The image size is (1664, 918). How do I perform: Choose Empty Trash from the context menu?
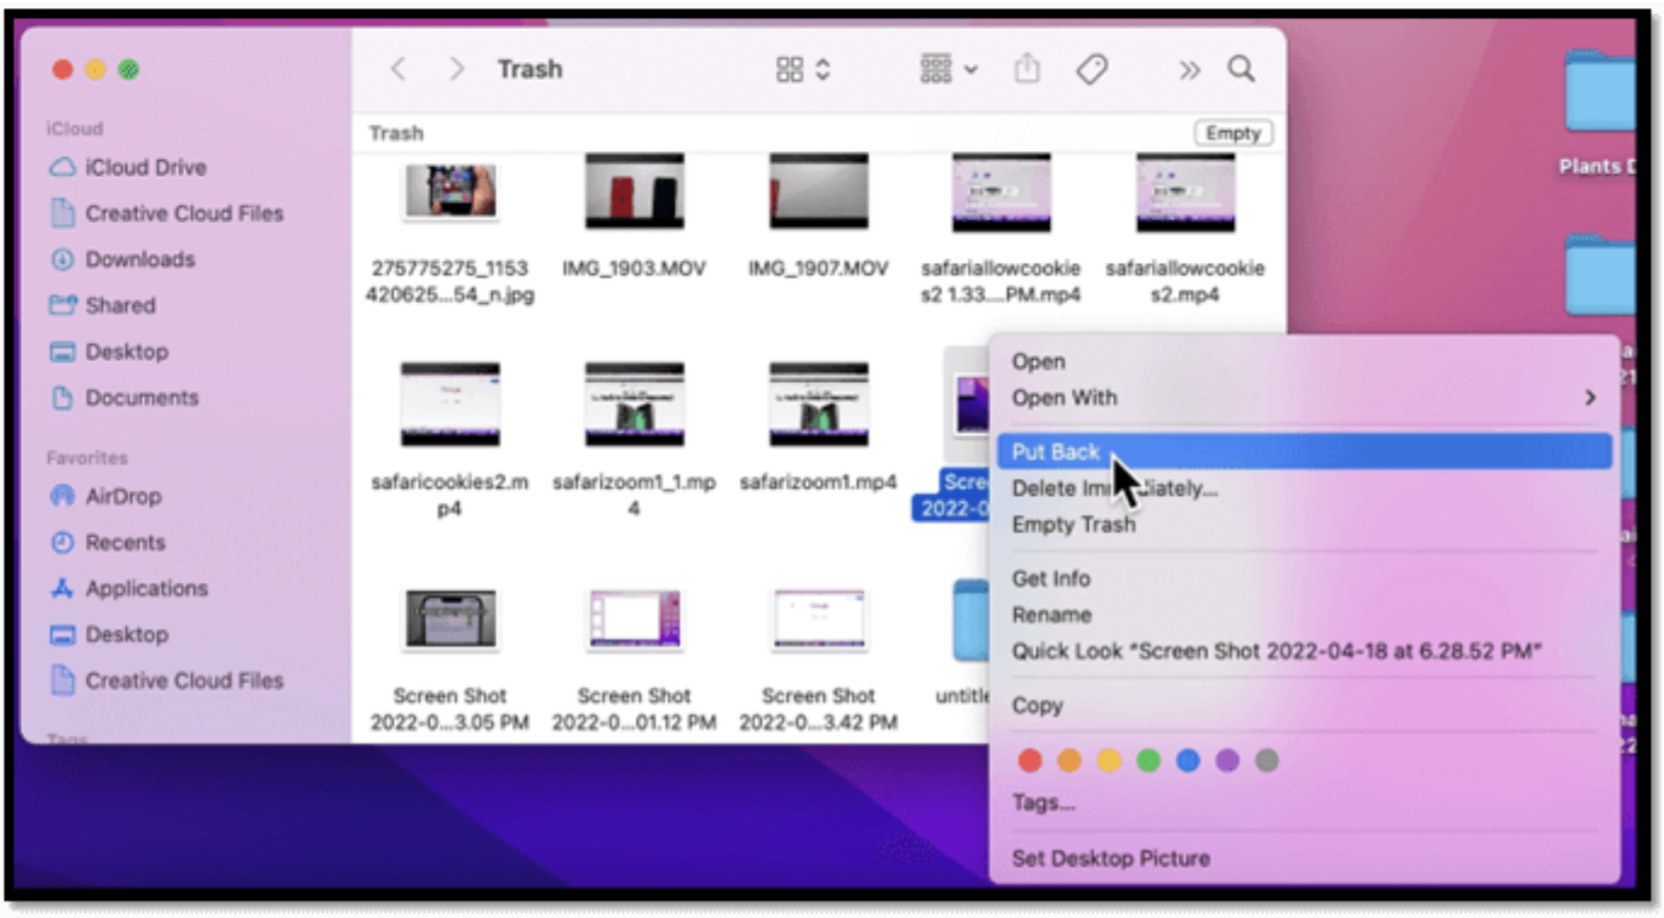[1304, 524]
